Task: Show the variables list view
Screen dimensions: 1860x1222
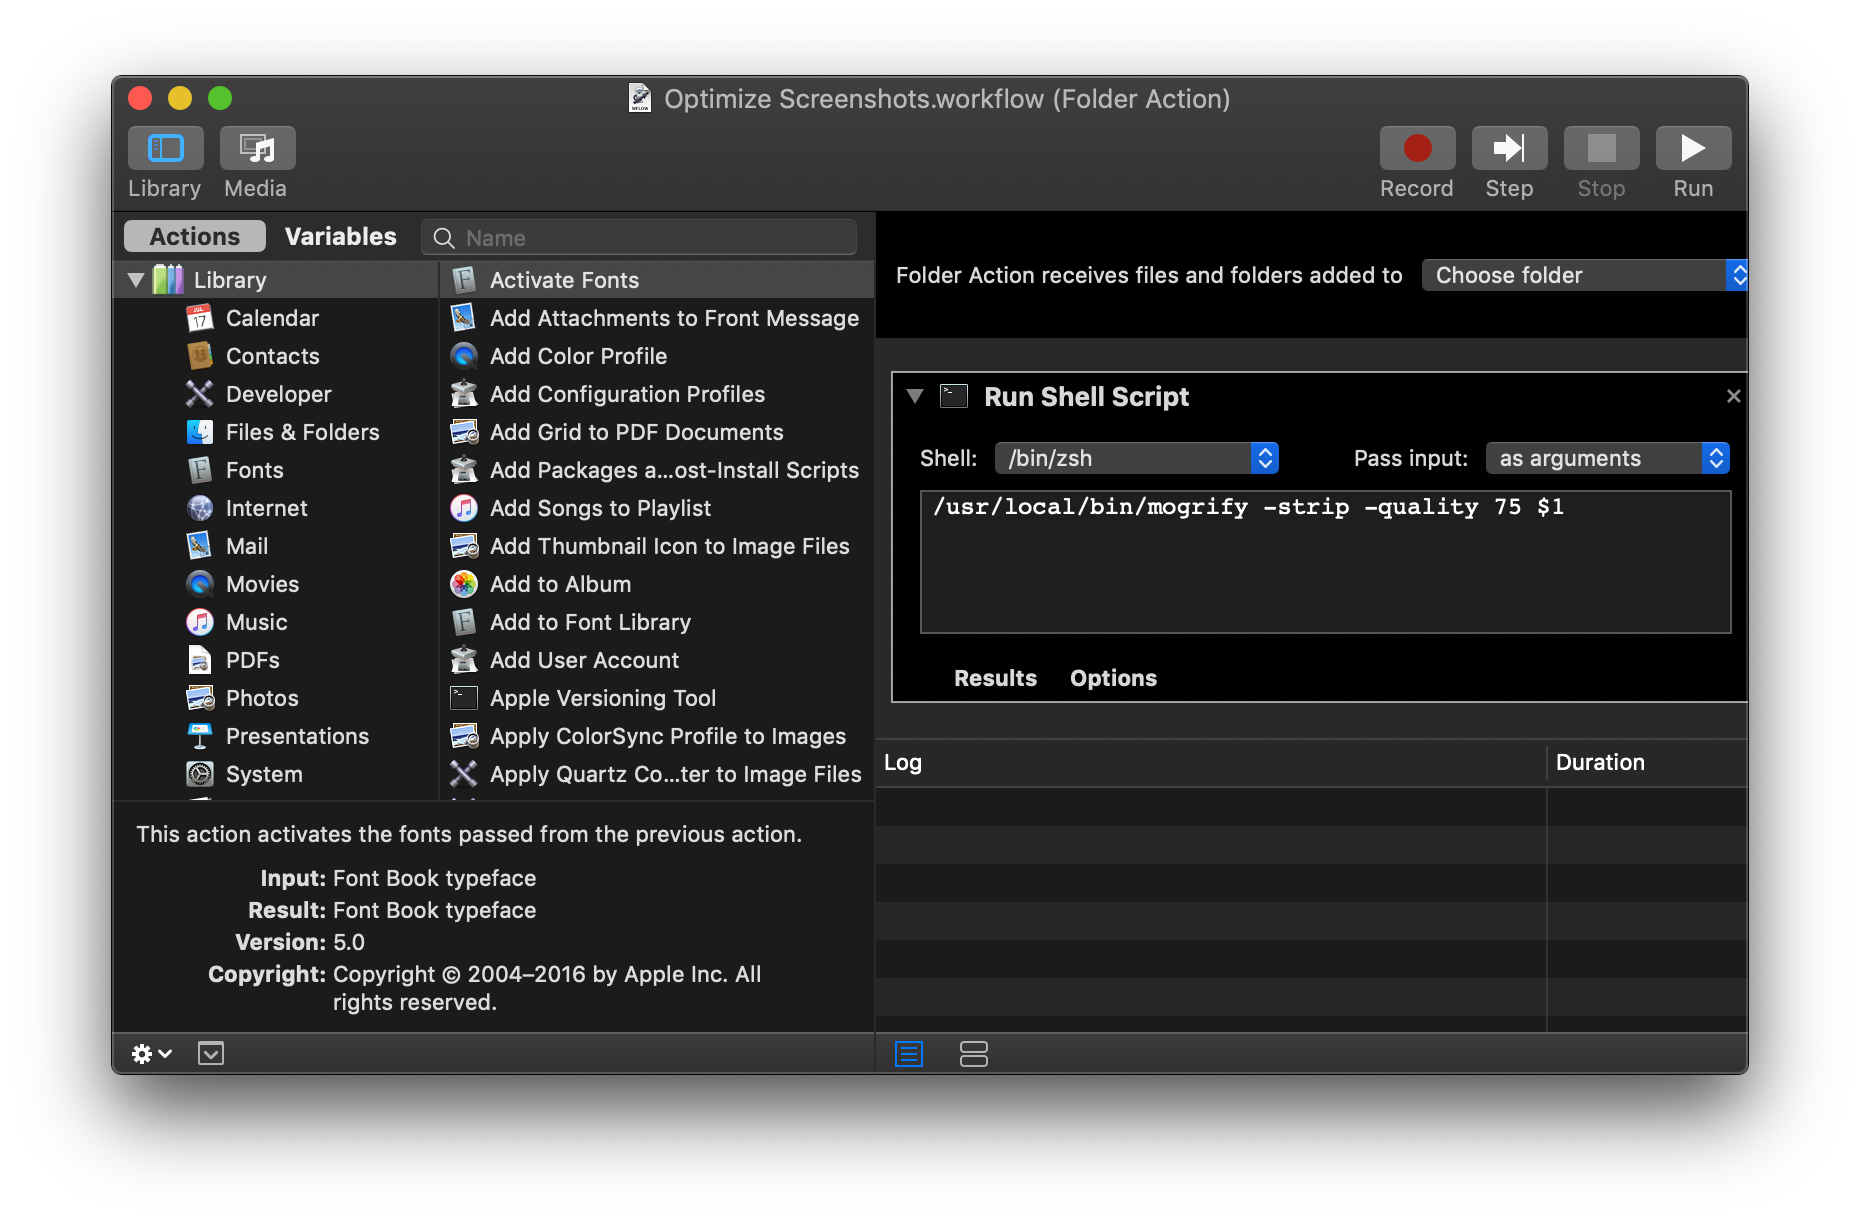Action: 973,1053
